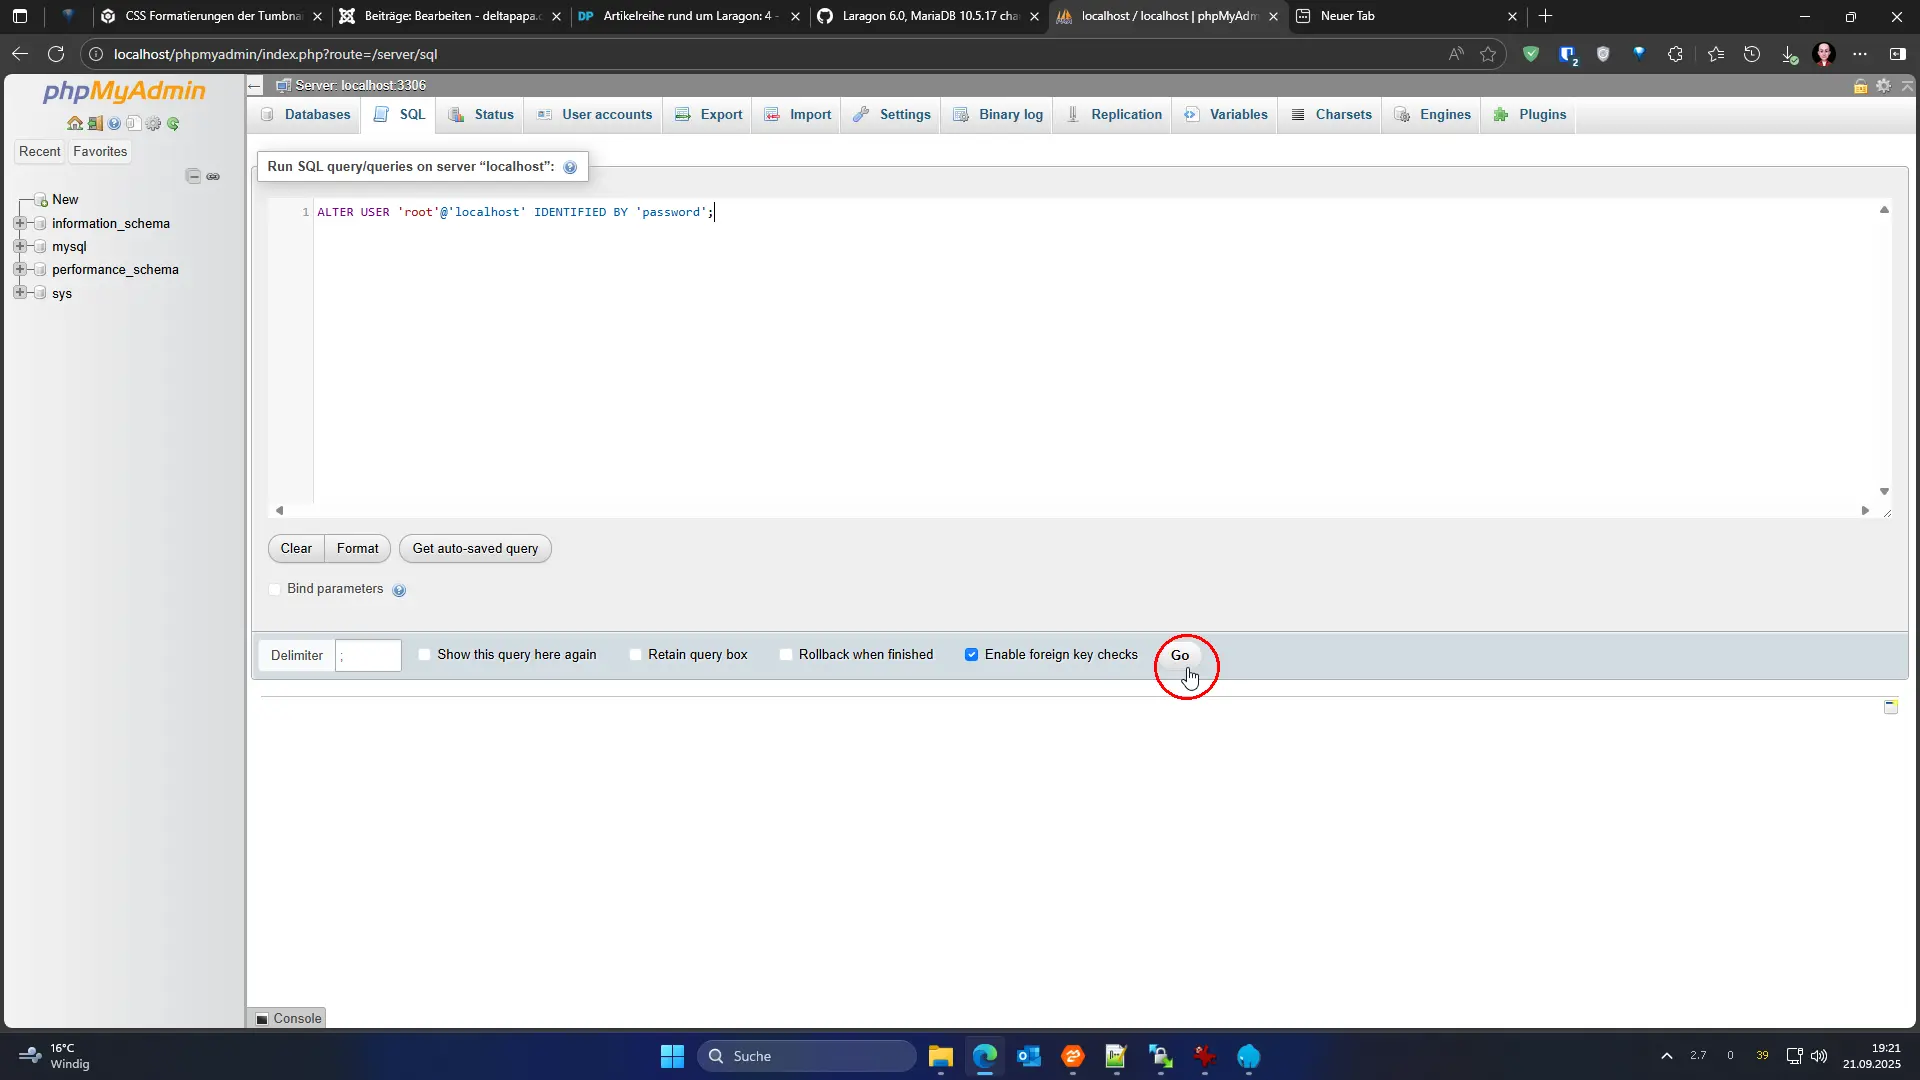Uncheck Enable foreign key checks
1920x1080 pixels.
(x=971, y=655)
